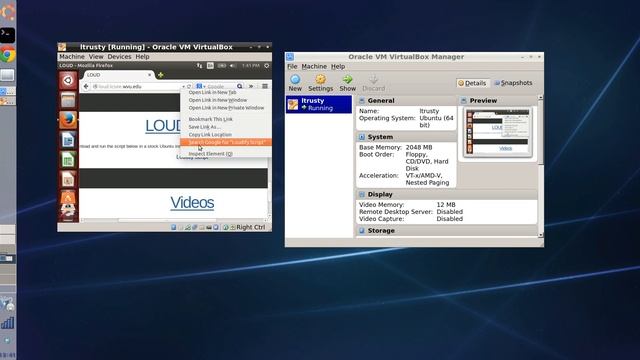
Task: Open LibreOffice Calc in guest launcher
Action: (68, 160)
